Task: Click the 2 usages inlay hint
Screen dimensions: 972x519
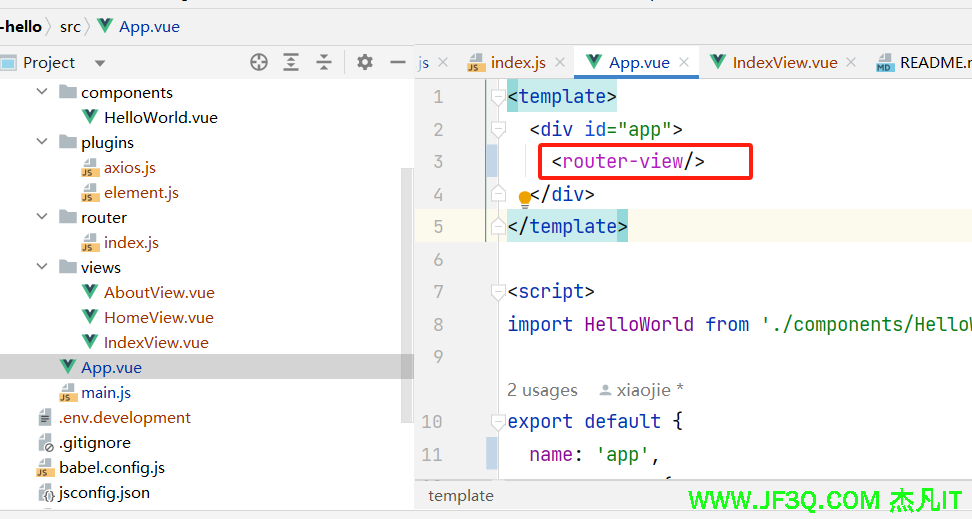Action: click(x=542, y=390)
